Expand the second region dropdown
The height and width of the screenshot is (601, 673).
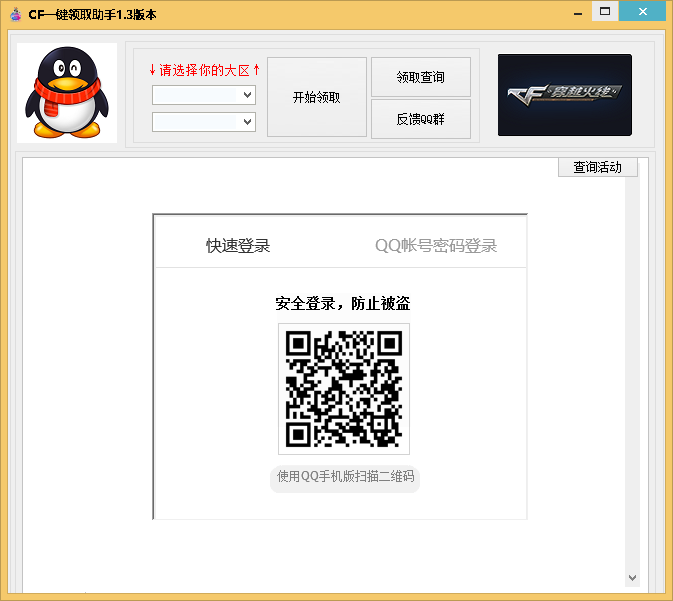tap(204, 122)
